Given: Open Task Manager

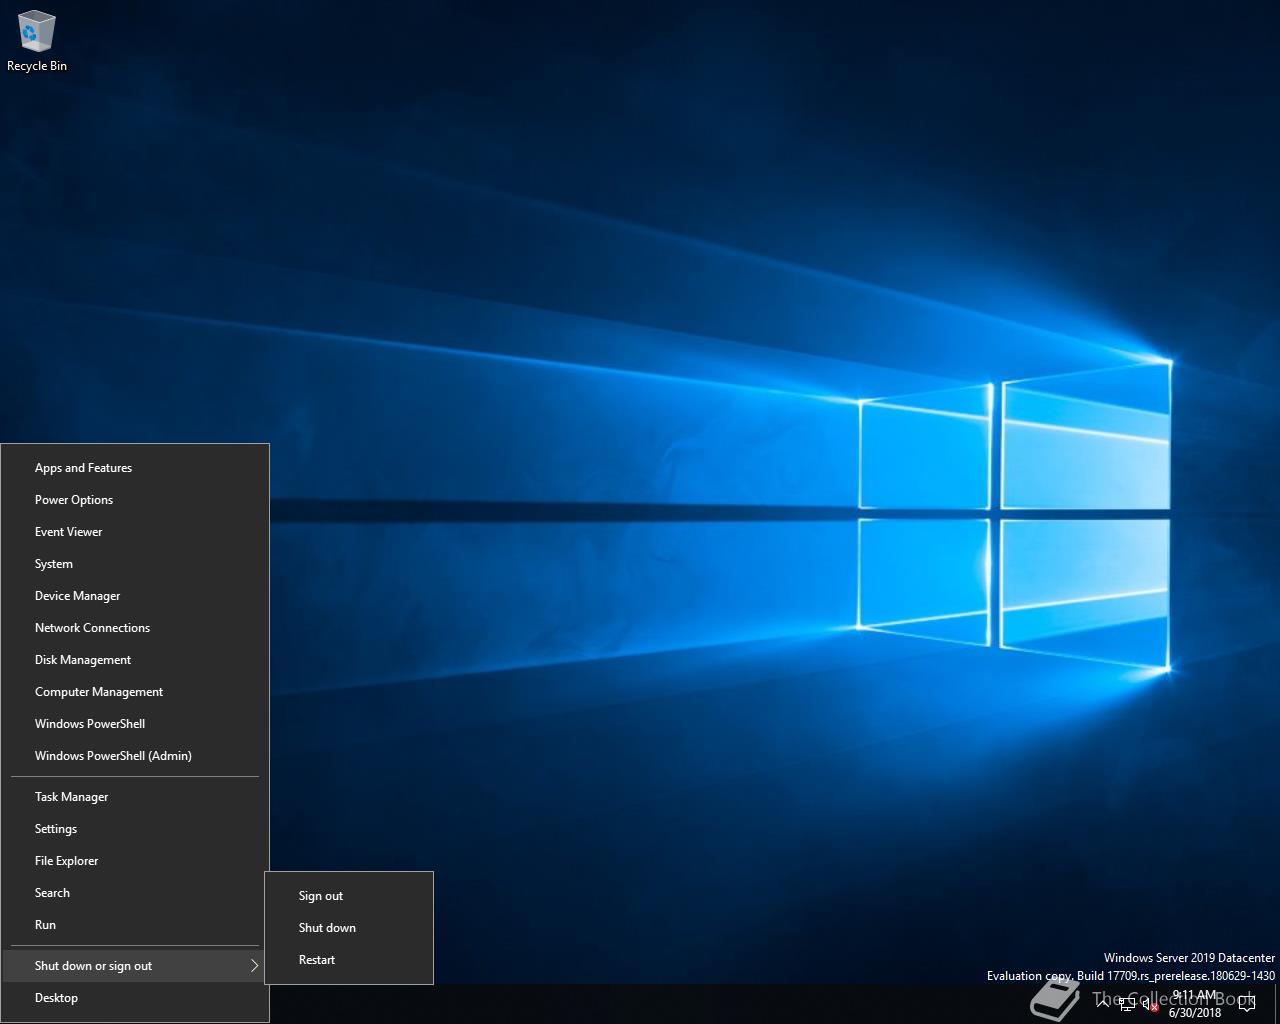Looking at the screenshot, I should coord(135,797).
